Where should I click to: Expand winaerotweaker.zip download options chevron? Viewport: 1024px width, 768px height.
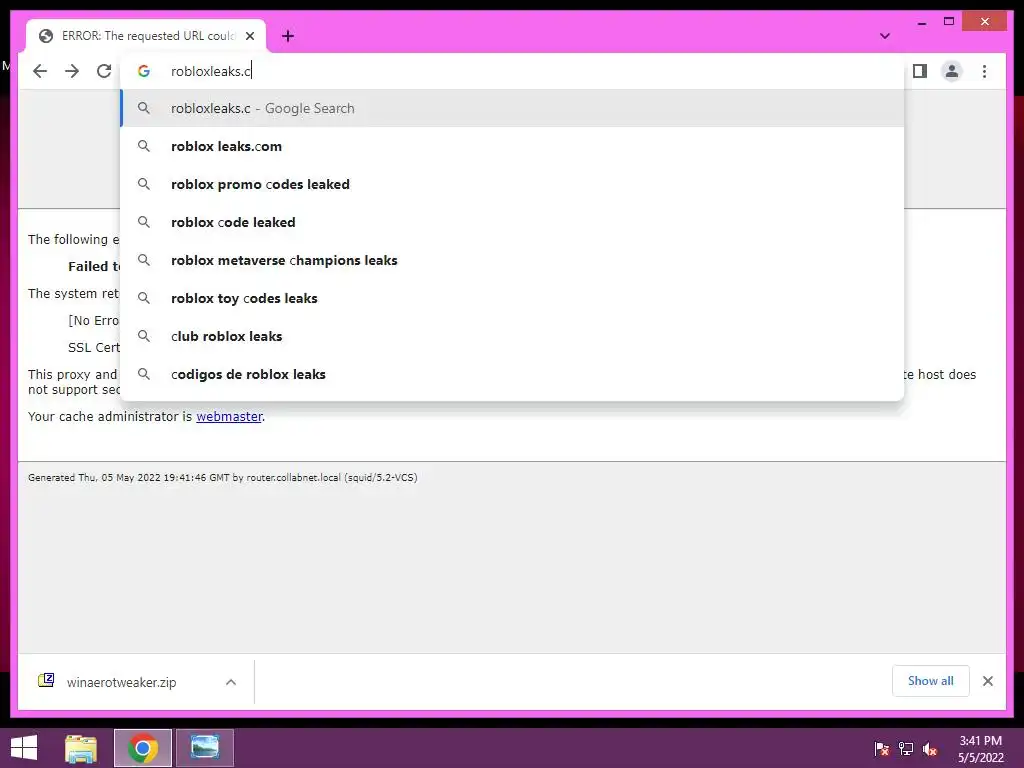(231, 682)
